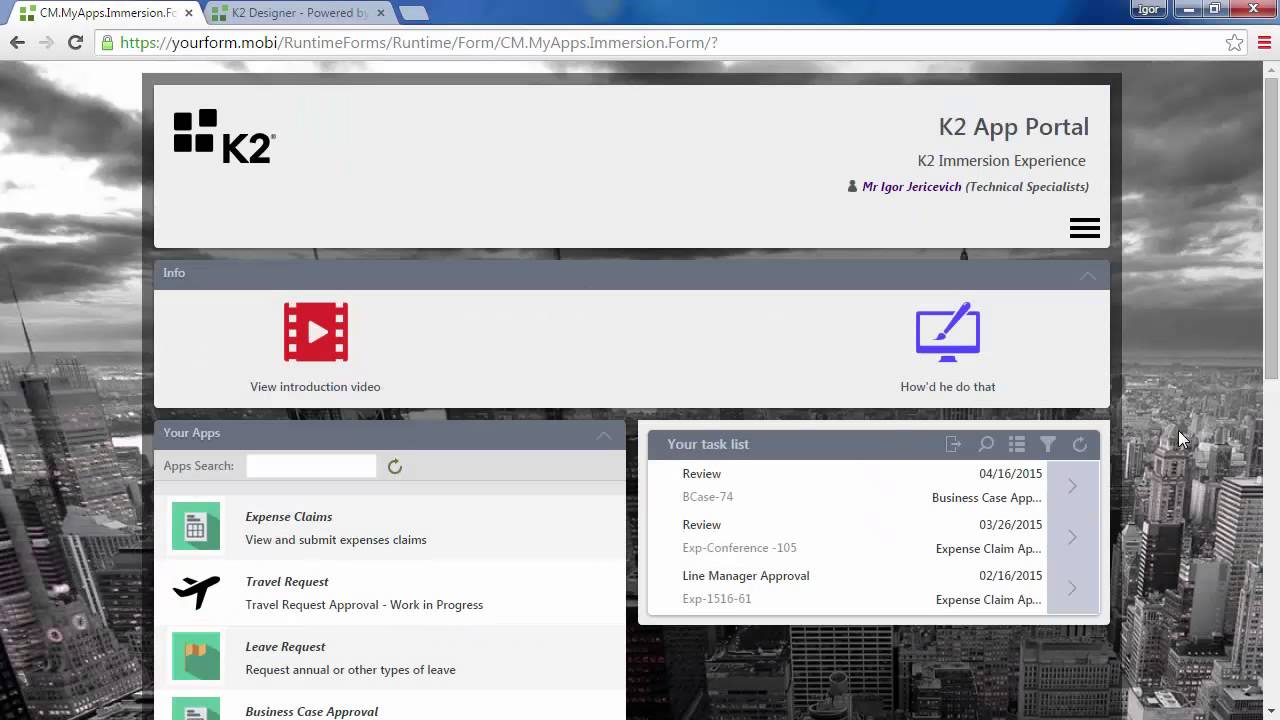
Task: Expand the BCase-74 Review task arrow
Action: coord(1072,486)
